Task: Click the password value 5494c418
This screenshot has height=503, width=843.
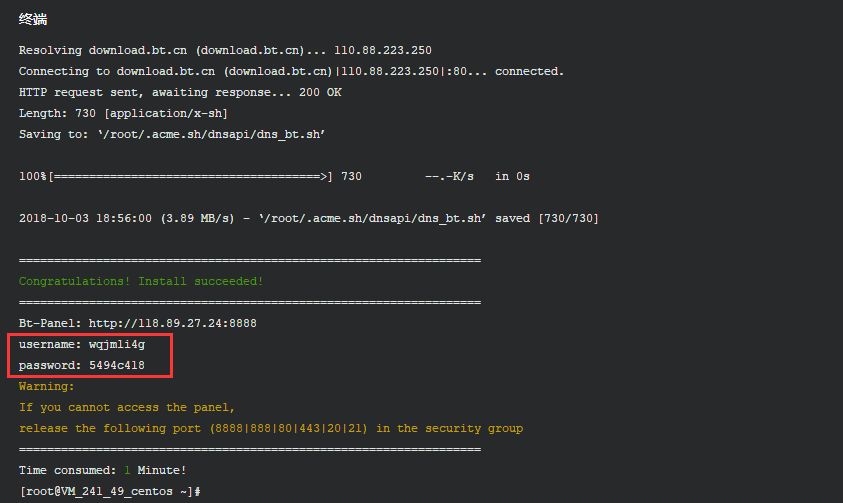Action: [x=117, y=365]
